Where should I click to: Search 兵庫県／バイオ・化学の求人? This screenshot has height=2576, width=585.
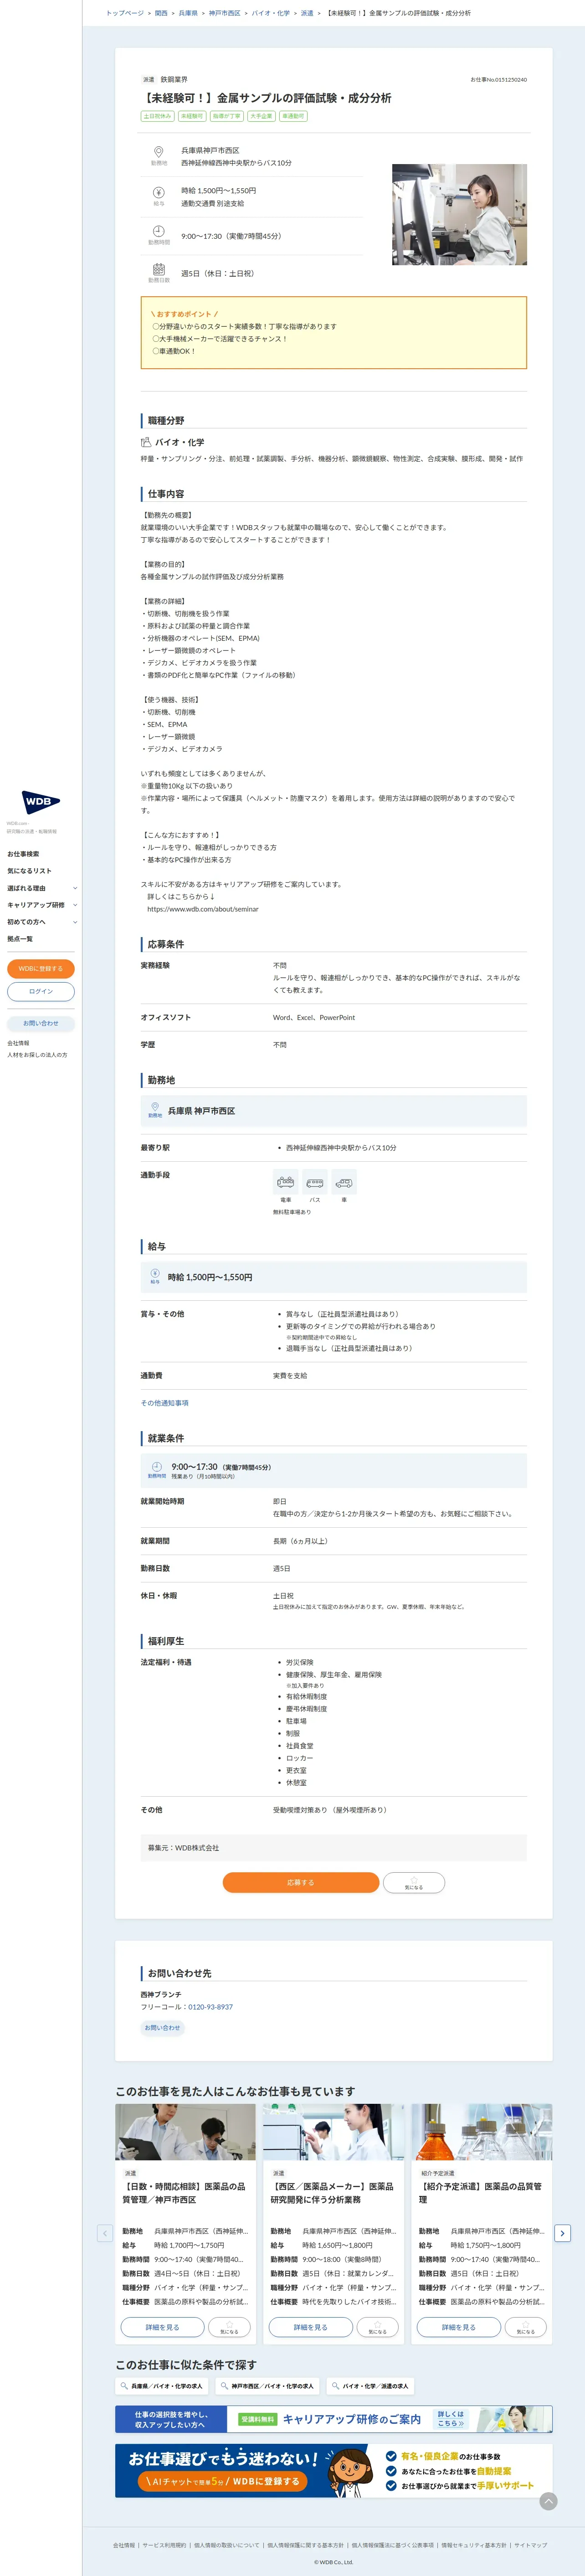[163, 2386]
